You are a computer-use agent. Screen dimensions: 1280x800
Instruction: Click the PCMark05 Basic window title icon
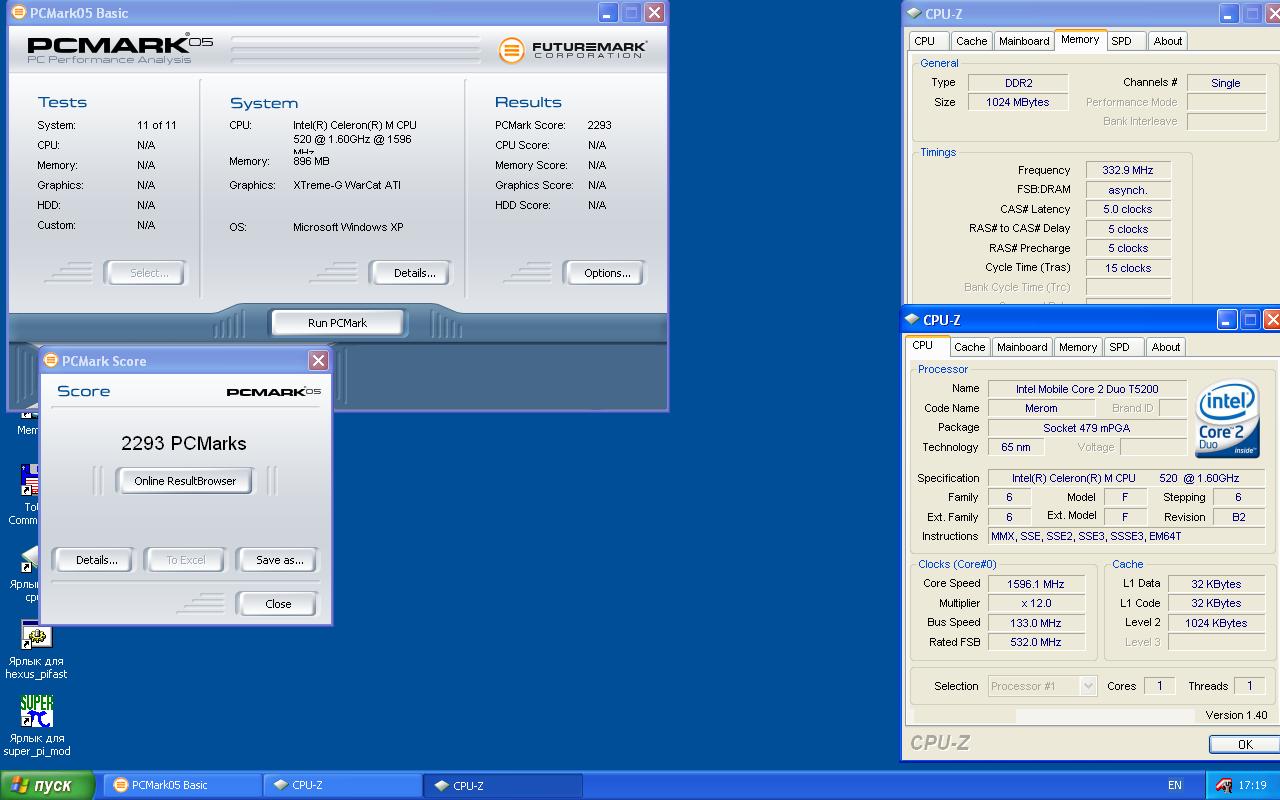18,13
